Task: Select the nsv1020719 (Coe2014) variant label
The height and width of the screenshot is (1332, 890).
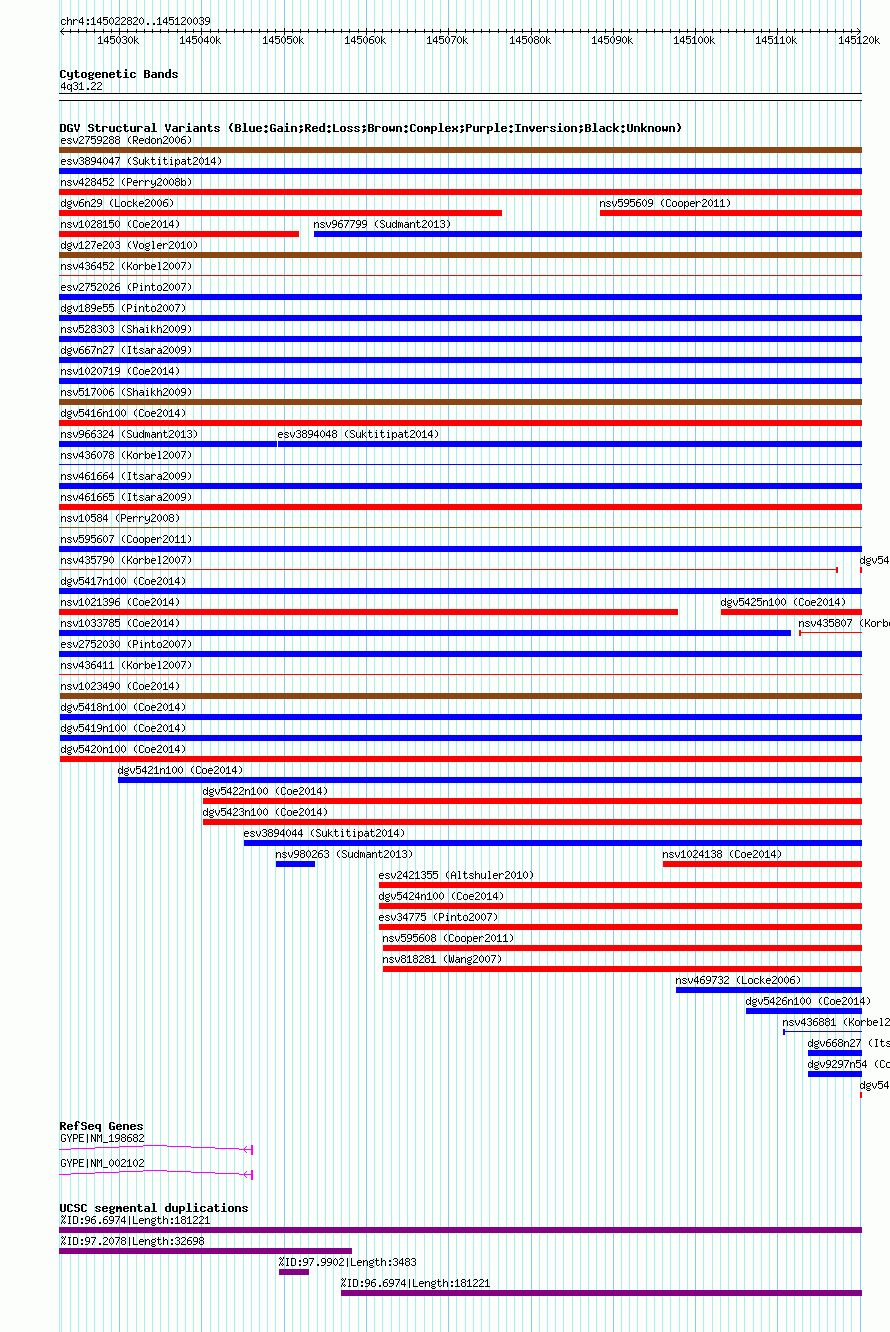Action: coord(120,371)
